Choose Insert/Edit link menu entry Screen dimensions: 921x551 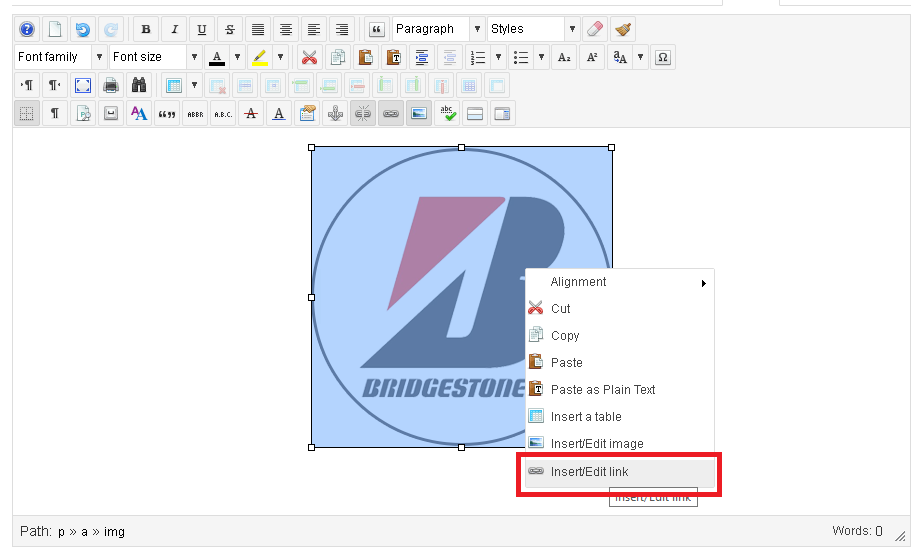pos(620,472)
